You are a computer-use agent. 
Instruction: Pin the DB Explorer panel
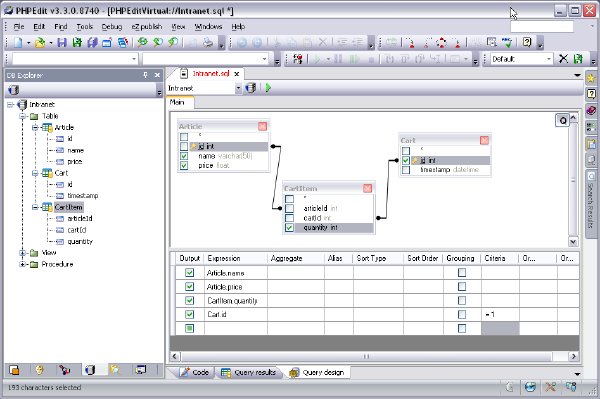[145, 75]
